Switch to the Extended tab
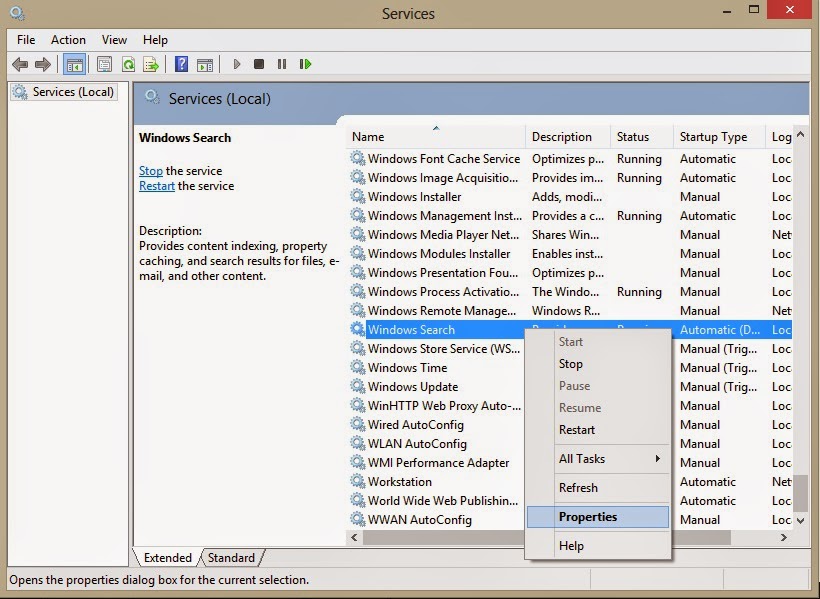This screenshot has height=599, width=820. 167,558
